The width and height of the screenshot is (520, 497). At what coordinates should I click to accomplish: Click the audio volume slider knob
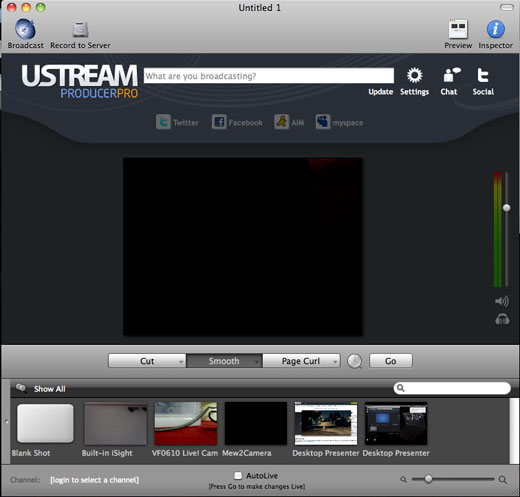[x=506, y=208]
